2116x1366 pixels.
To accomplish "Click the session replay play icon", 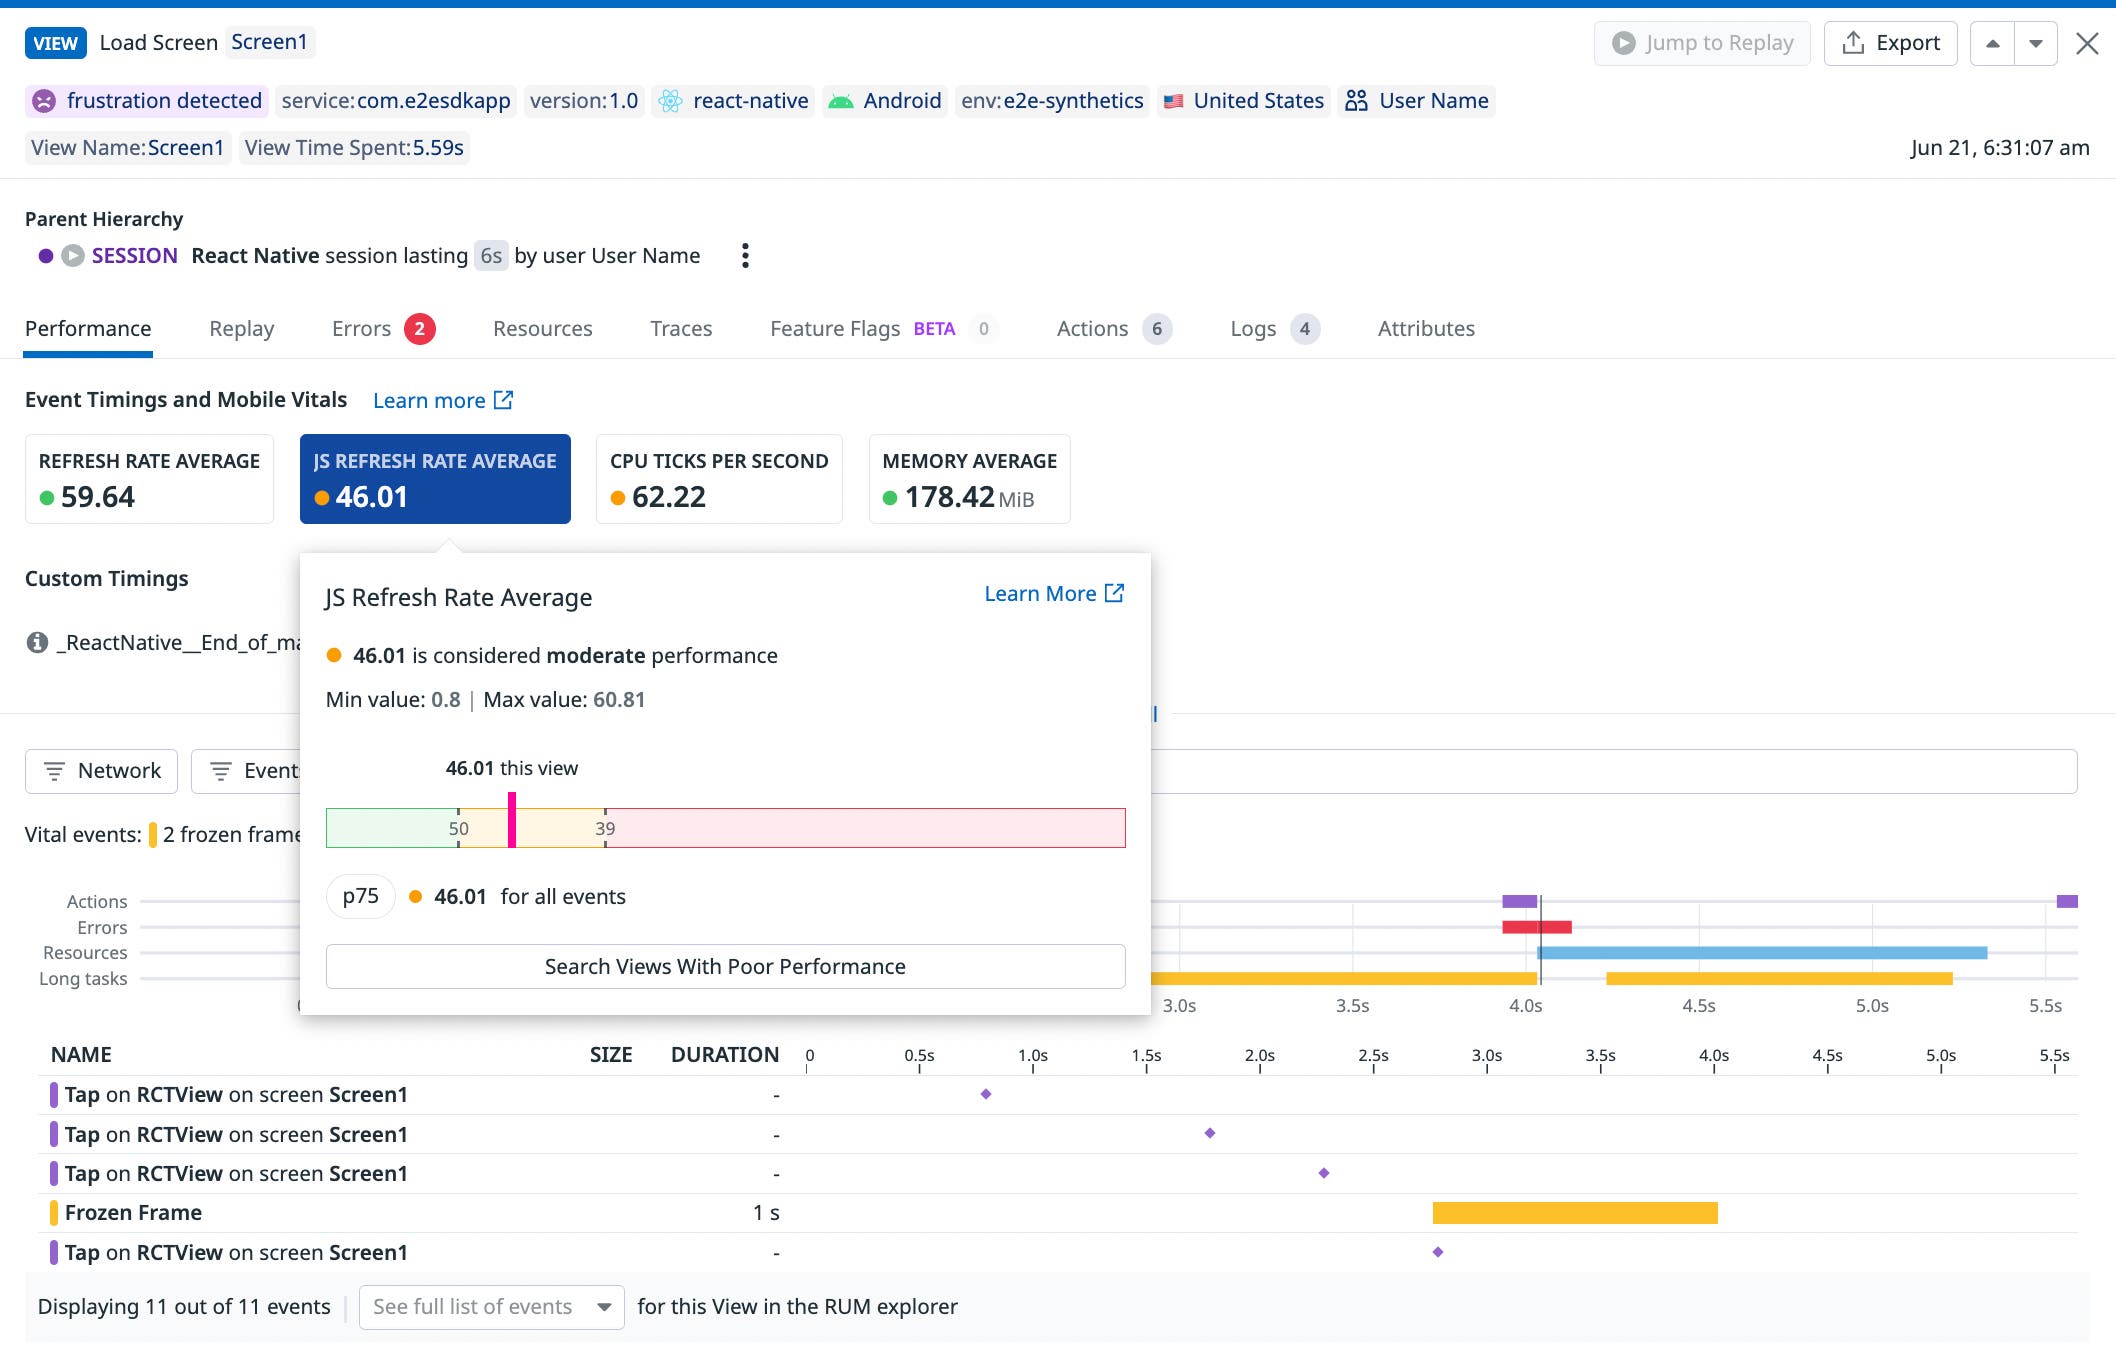I will click(73, 256).
